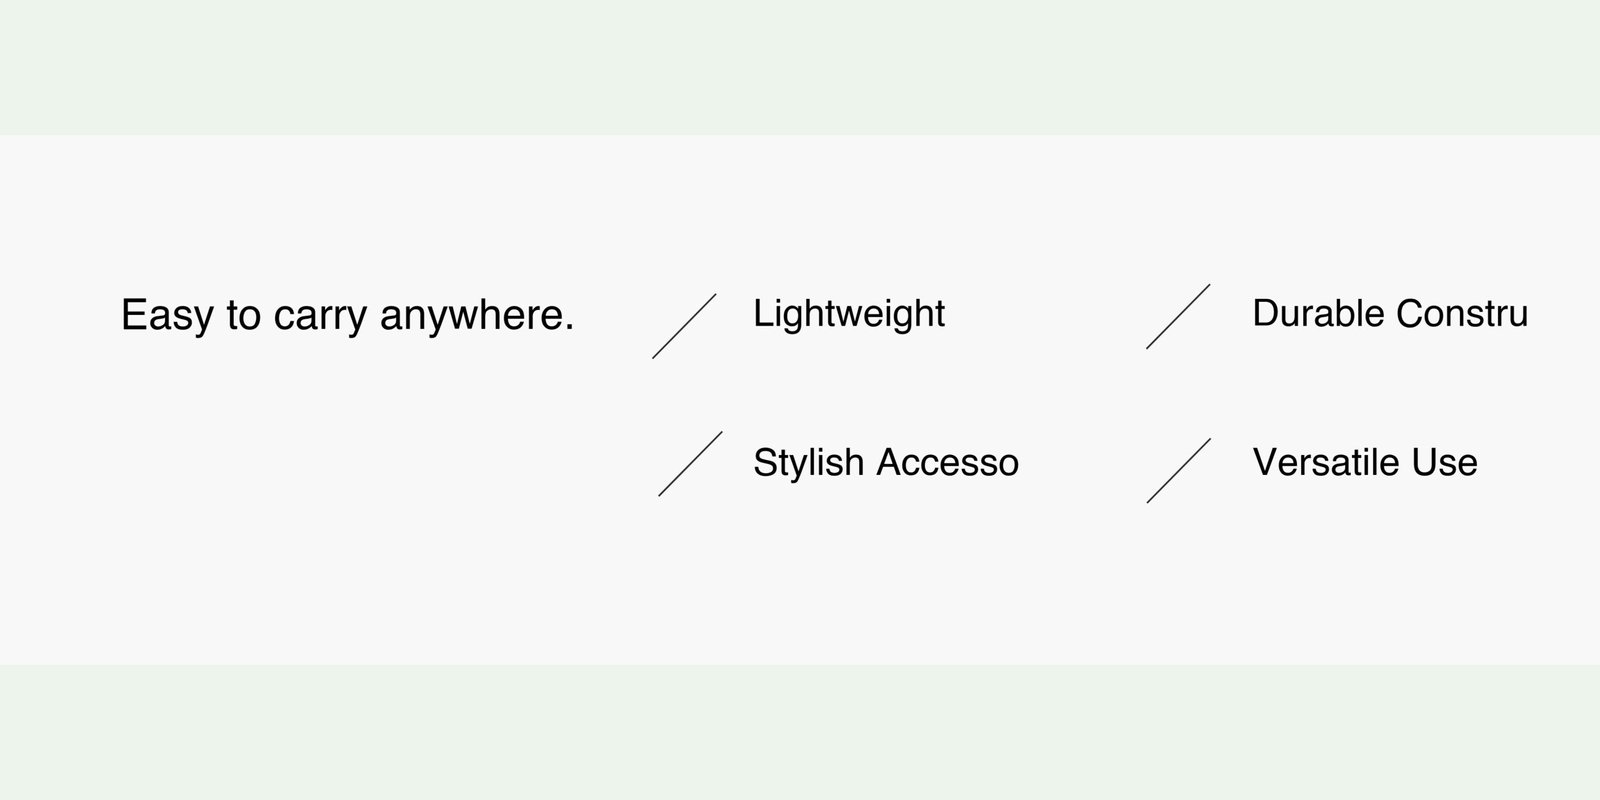Click the slash icon beside Lightweight

[x=685, y=326]
